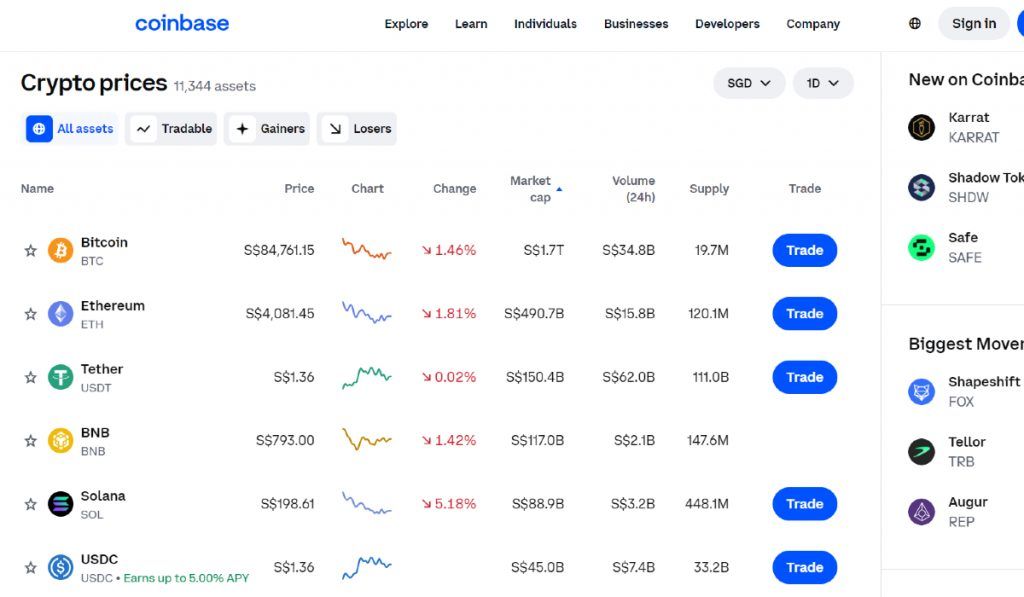This screenshot has height=597, width=1024.
Task: Select the Gainers filter tab
Action: 267,129
